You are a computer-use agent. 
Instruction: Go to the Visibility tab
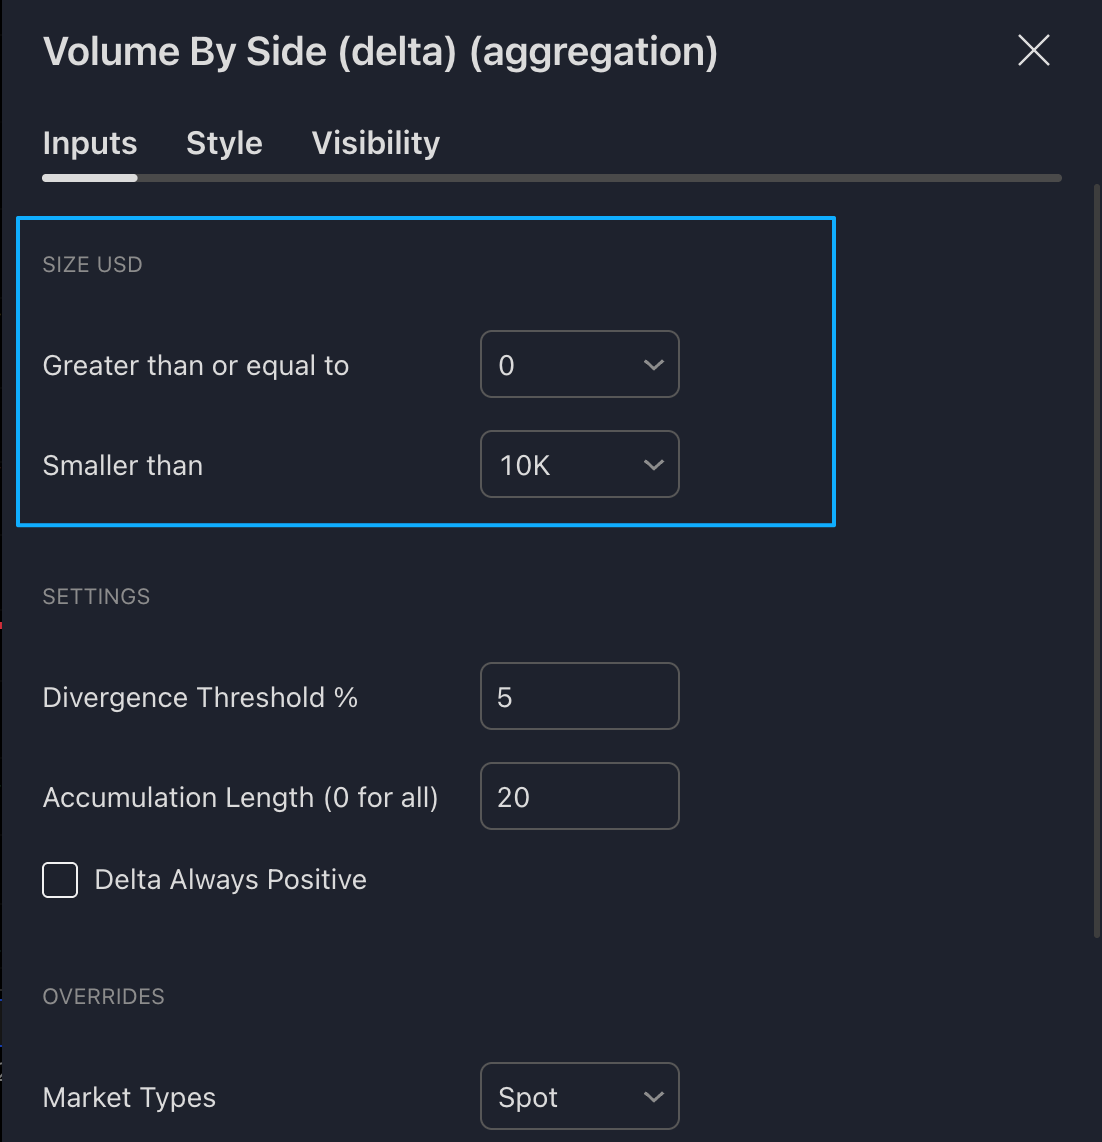point(375,144)
